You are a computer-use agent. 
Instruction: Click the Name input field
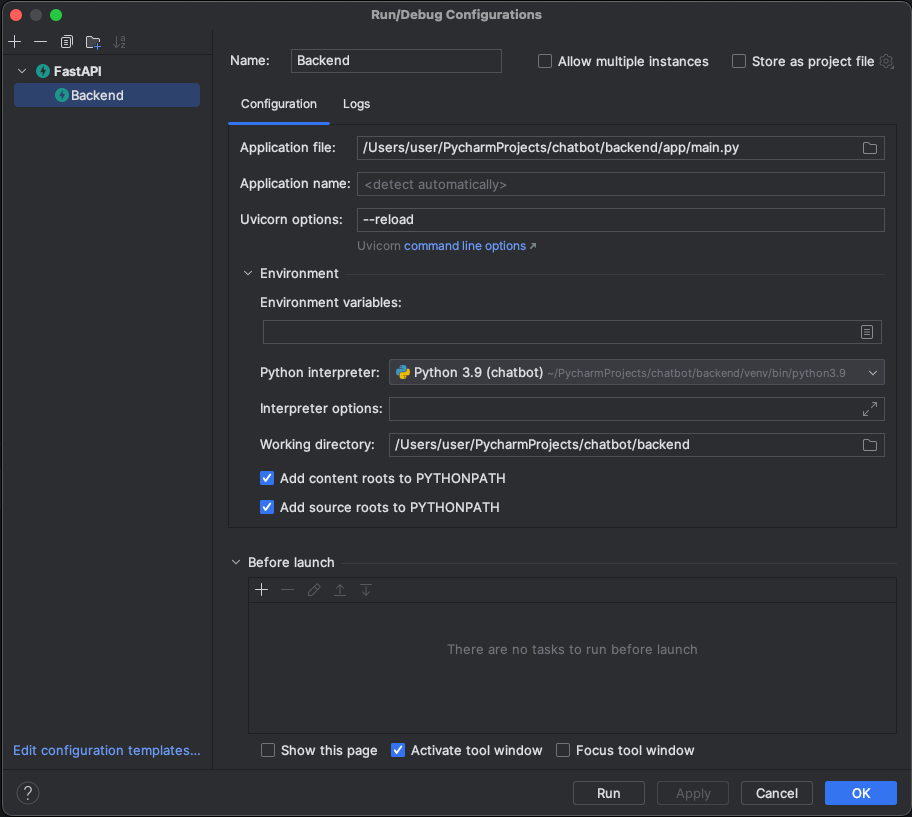click(396, 60)
